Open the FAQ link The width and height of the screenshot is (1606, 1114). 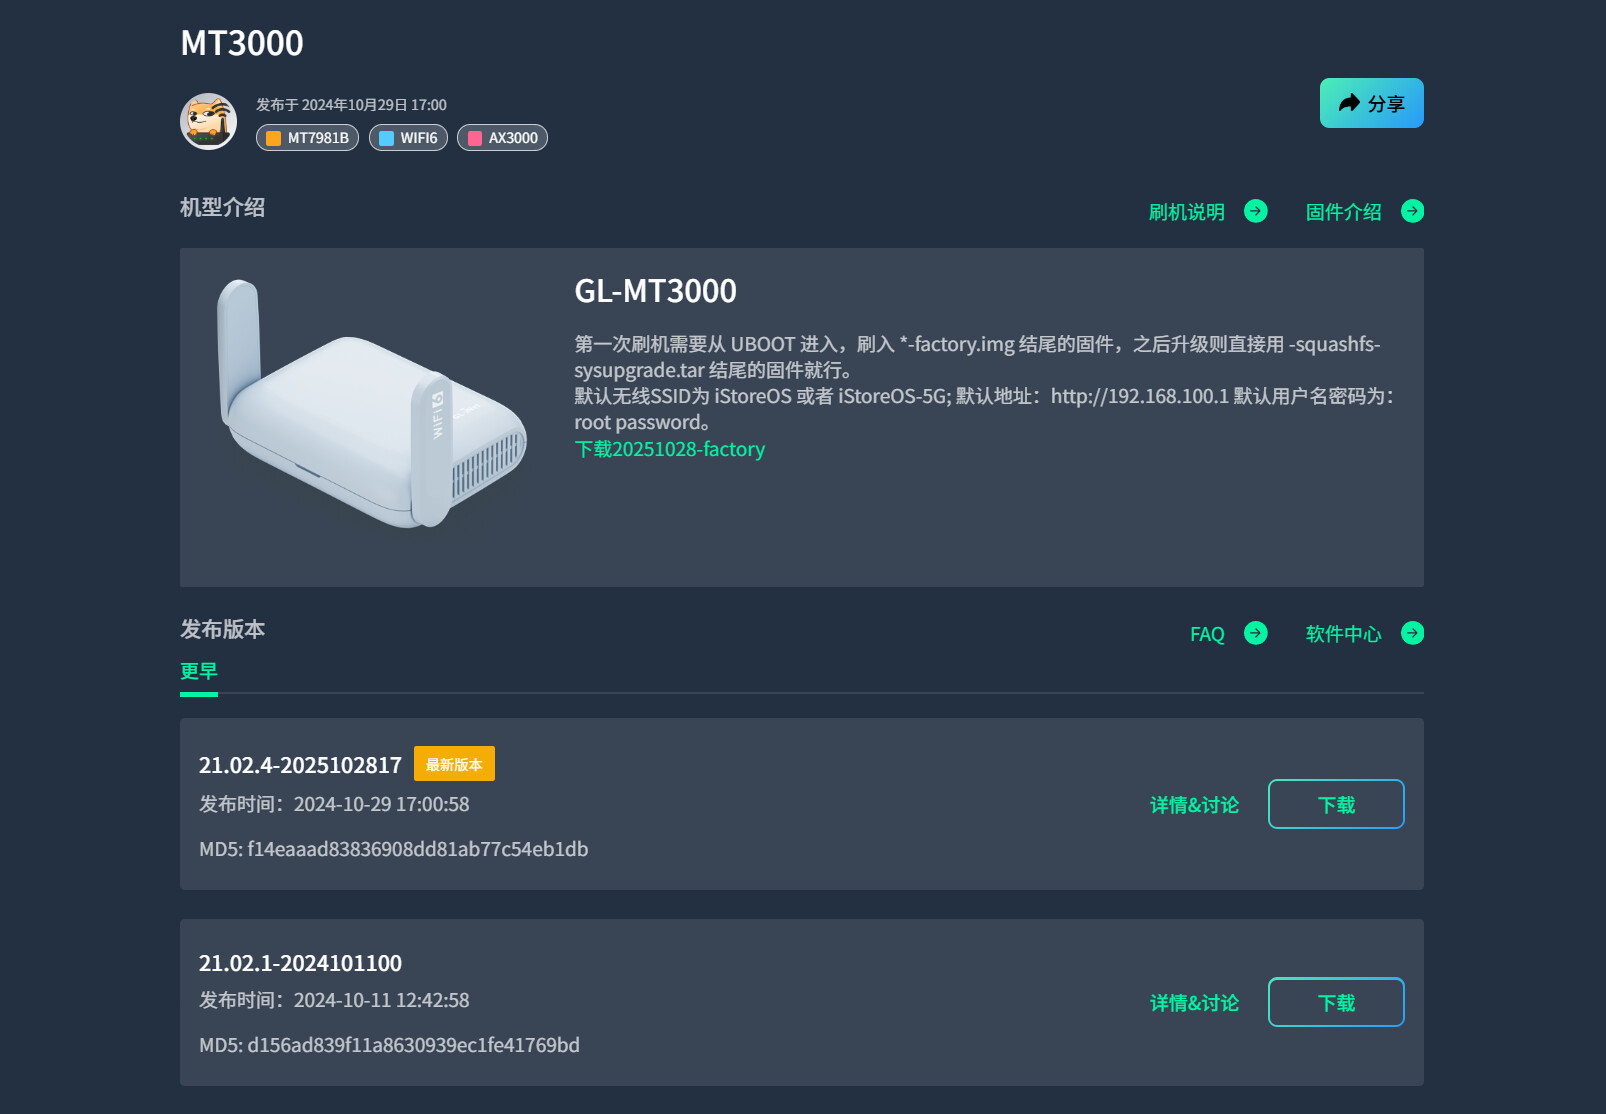pos(1207,634)
